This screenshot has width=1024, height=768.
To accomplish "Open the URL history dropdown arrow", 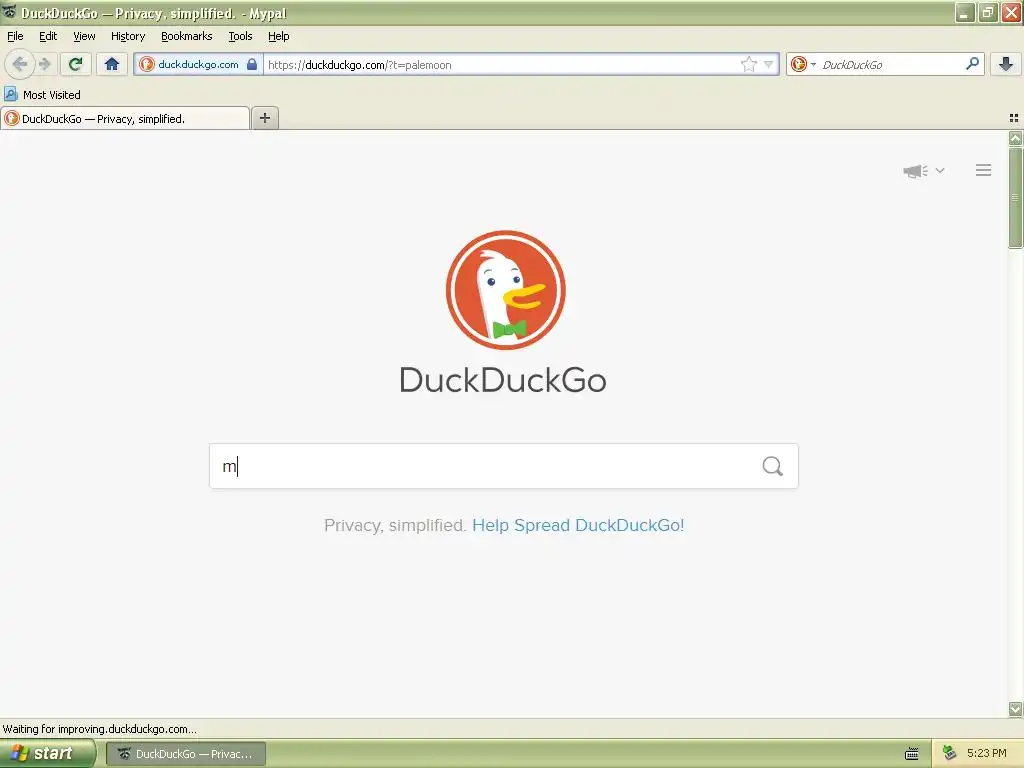I will click(x=769, y=64).
